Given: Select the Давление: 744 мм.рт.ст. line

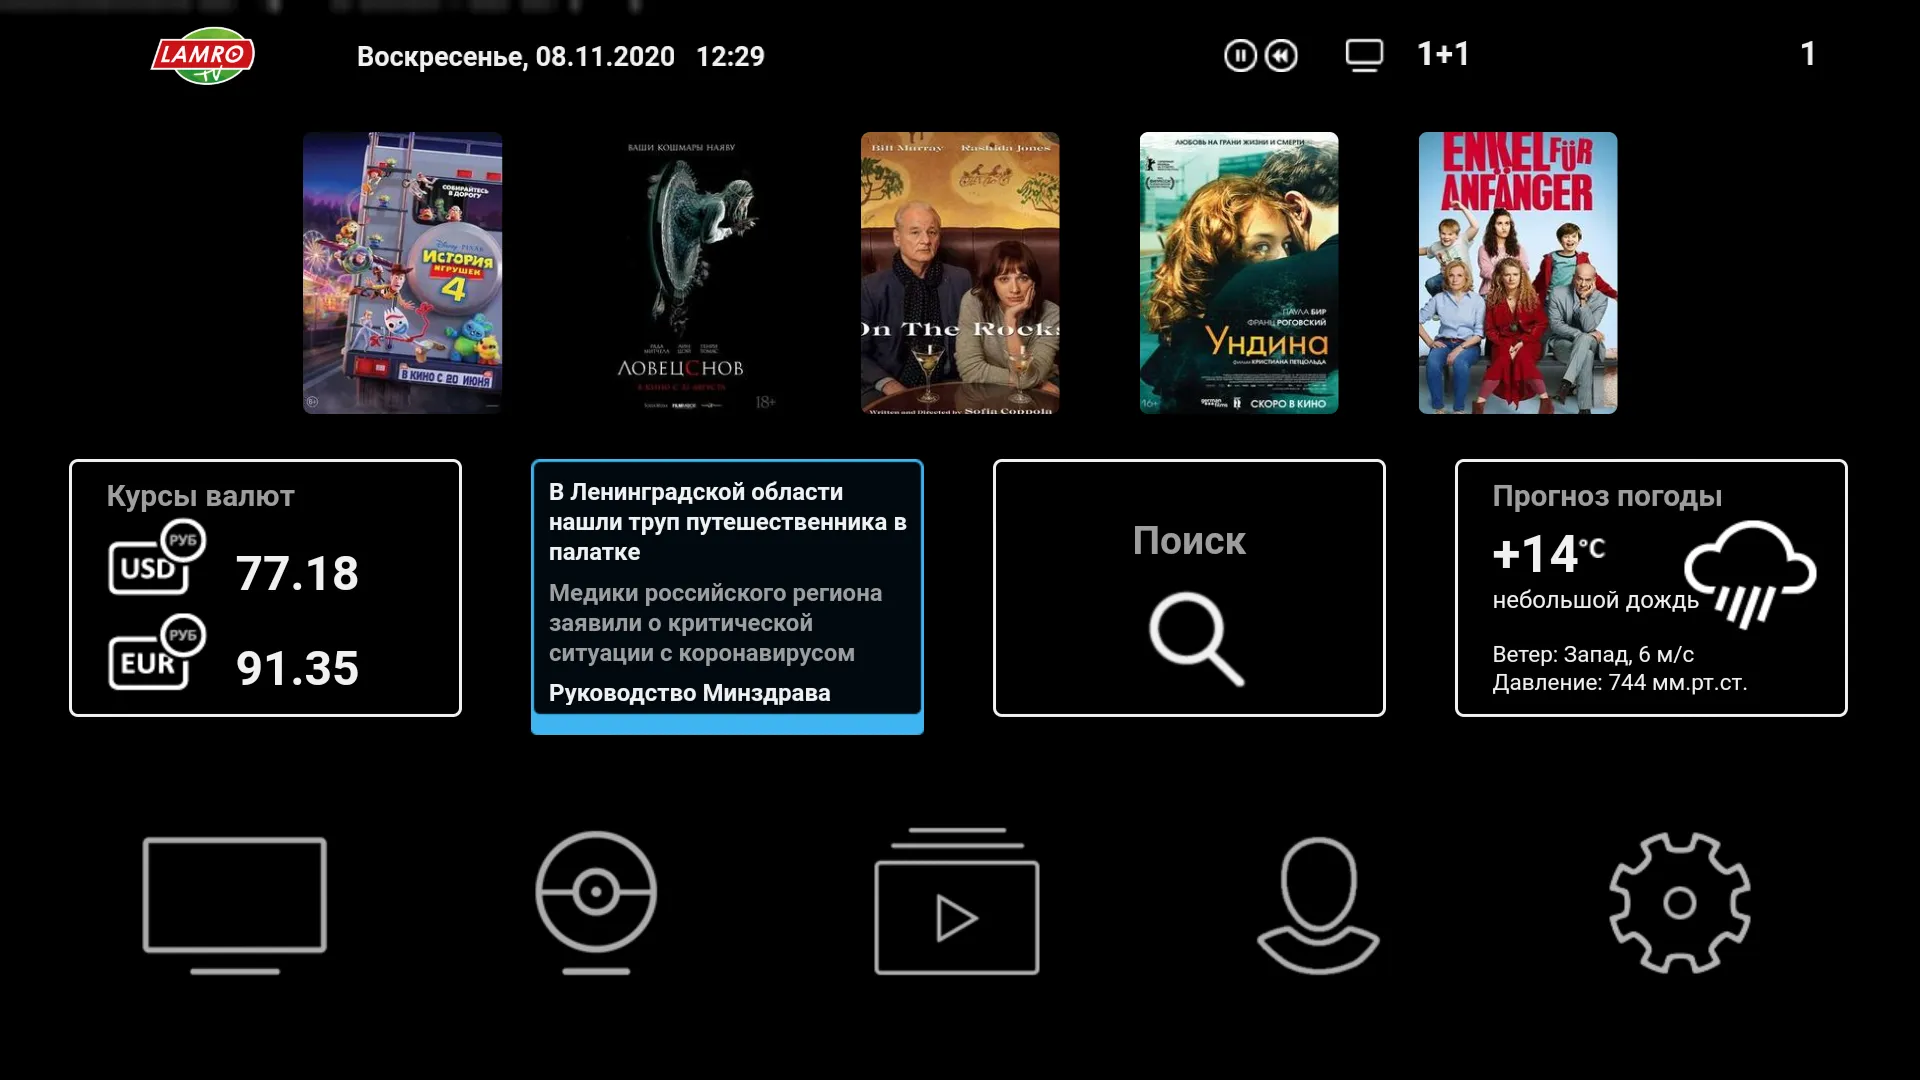Looking at the screenshot, I should [x=1620, y=683].
